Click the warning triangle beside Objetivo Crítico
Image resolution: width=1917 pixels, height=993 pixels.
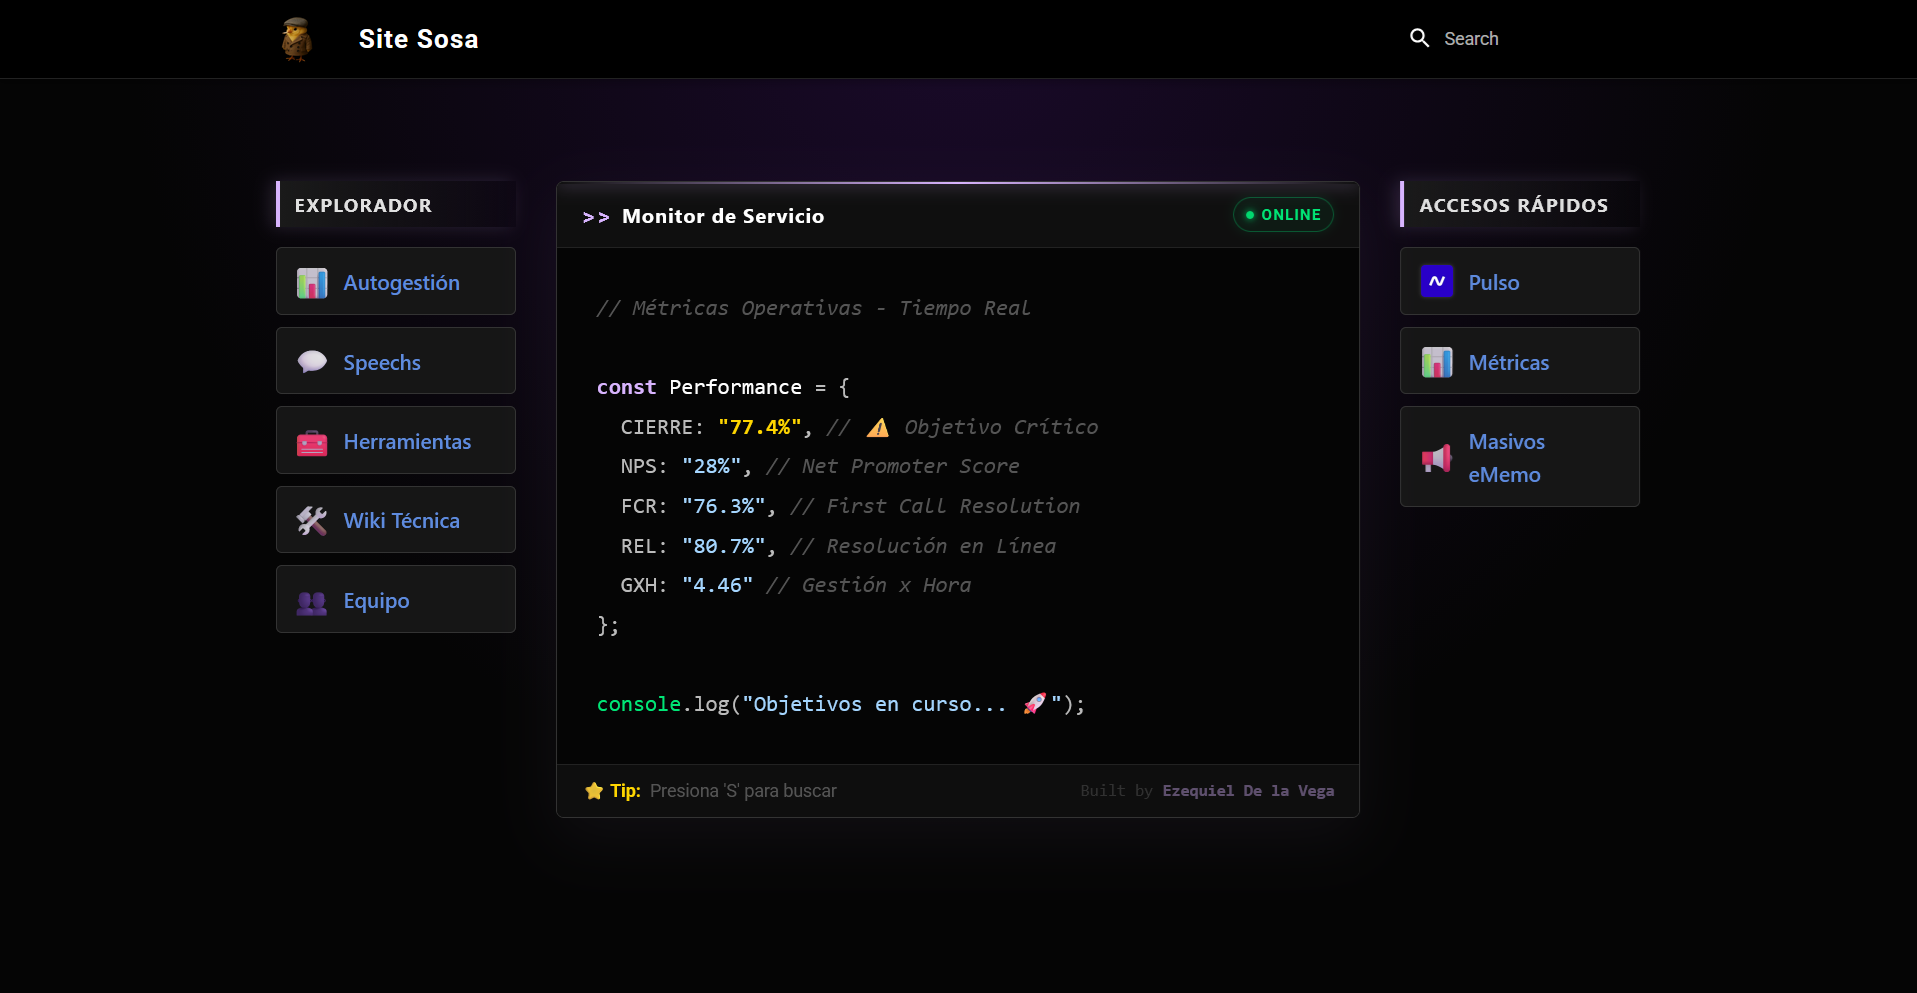coord(877,427)
